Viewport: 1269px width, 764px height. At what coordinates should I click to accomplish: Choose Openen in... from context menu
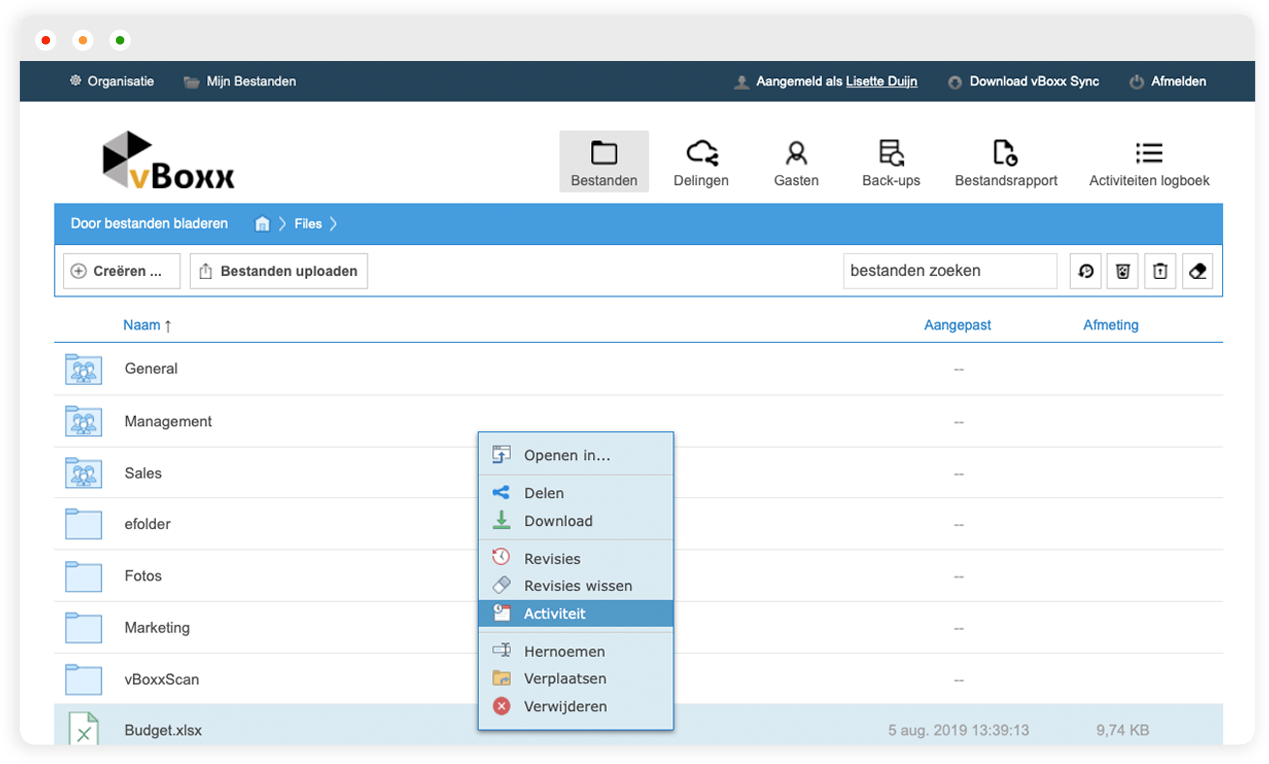click(576, 455)
